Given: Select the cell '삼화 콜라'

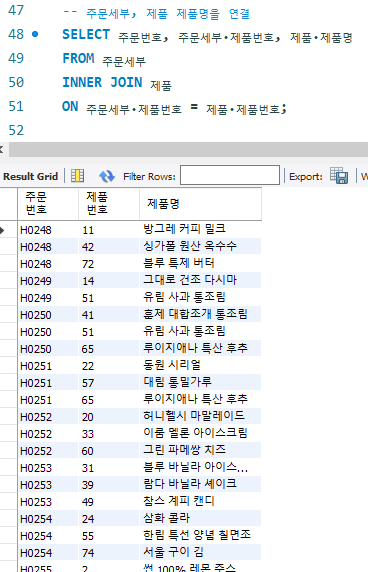Looking at the screenshot, I should pyautogui.click(x=200, y=518).
